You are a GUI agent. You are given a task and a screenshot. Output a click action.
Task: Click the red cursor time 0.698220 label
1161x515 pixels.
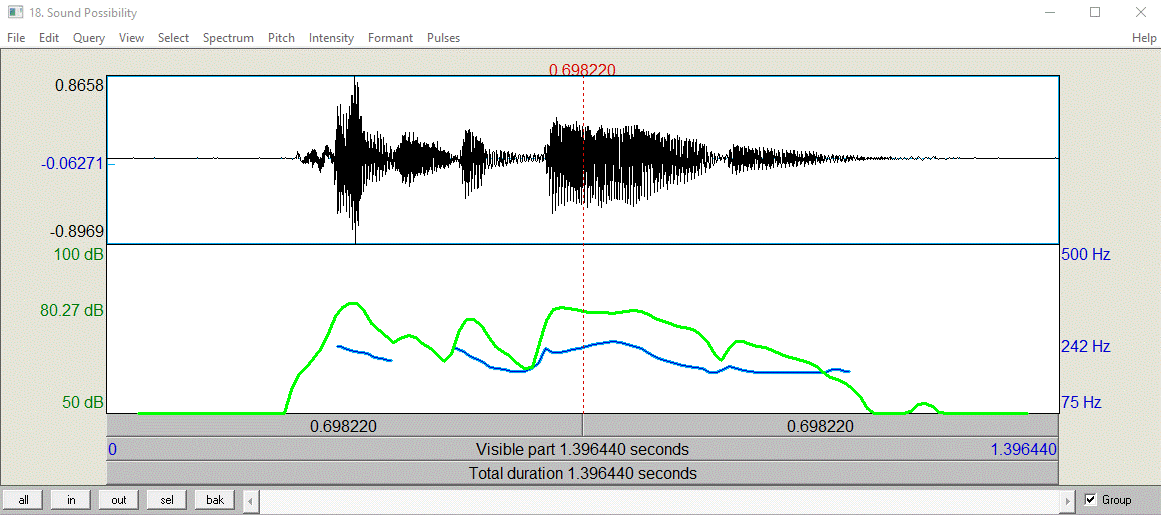tap(582, 70)
